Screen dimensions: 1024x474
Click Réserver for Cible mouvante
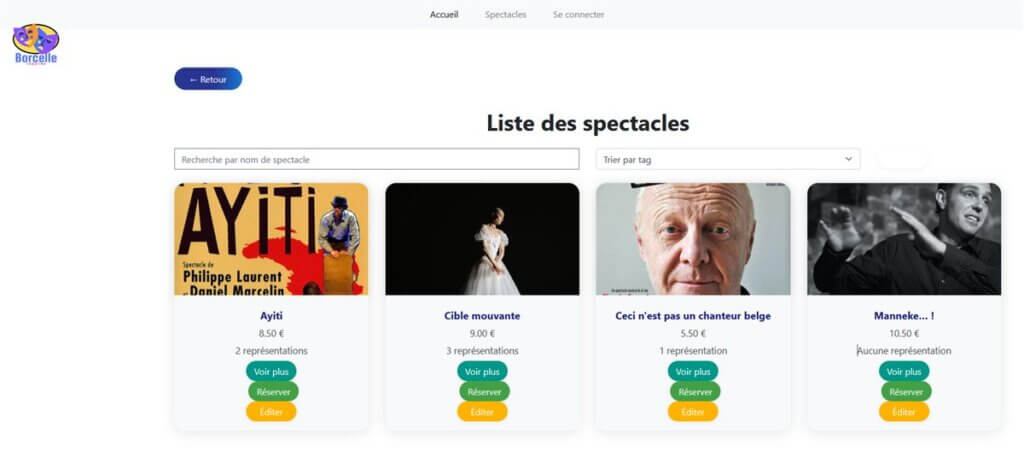[x=485, y=392]
